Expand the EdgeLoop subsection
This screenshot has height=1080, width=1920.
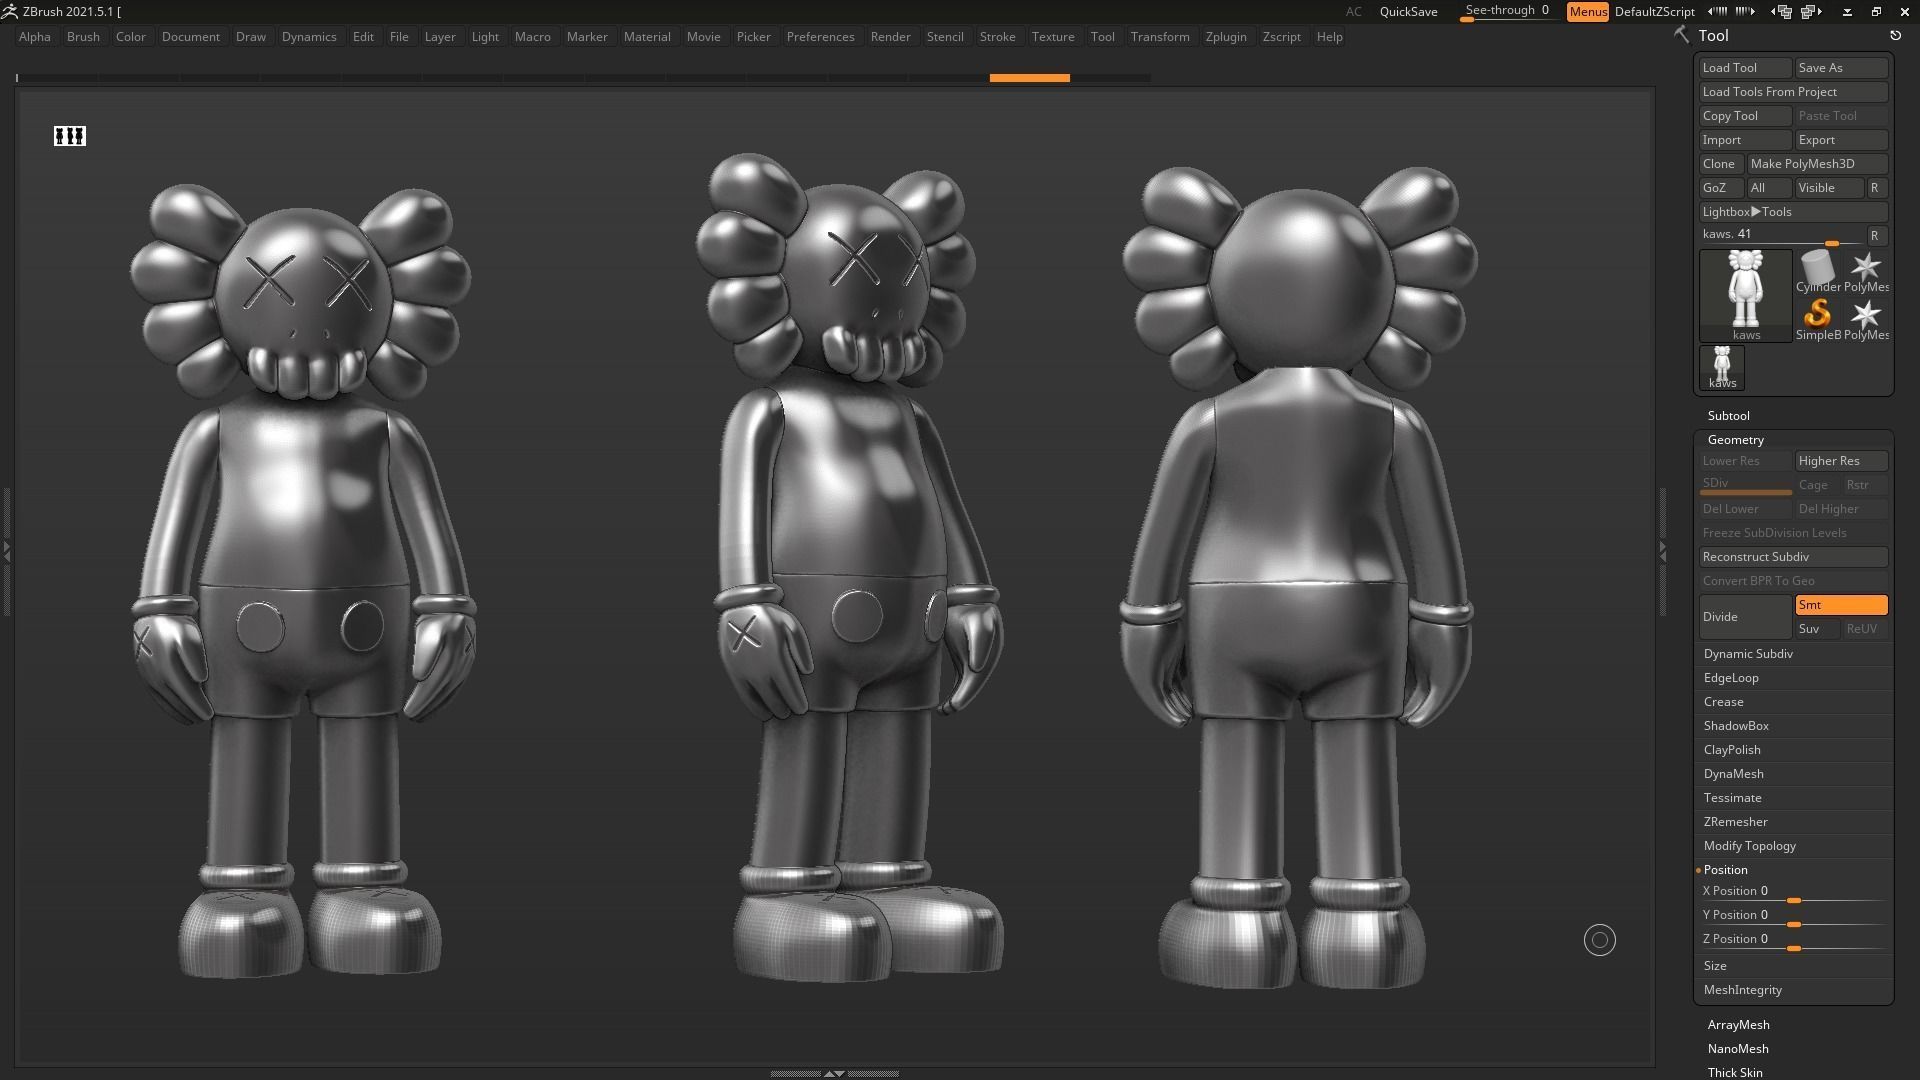1731,678
